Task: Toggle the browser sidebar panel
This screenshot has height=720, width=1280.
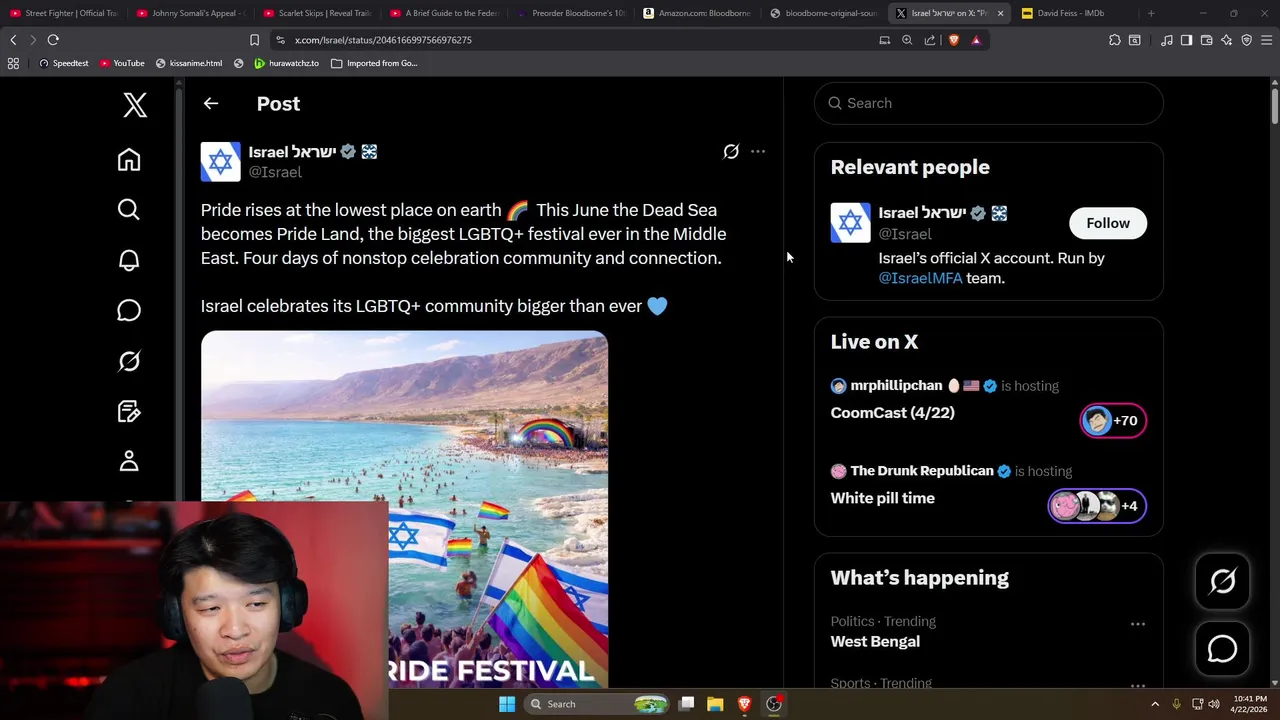Action: (x=1186, y=40)
